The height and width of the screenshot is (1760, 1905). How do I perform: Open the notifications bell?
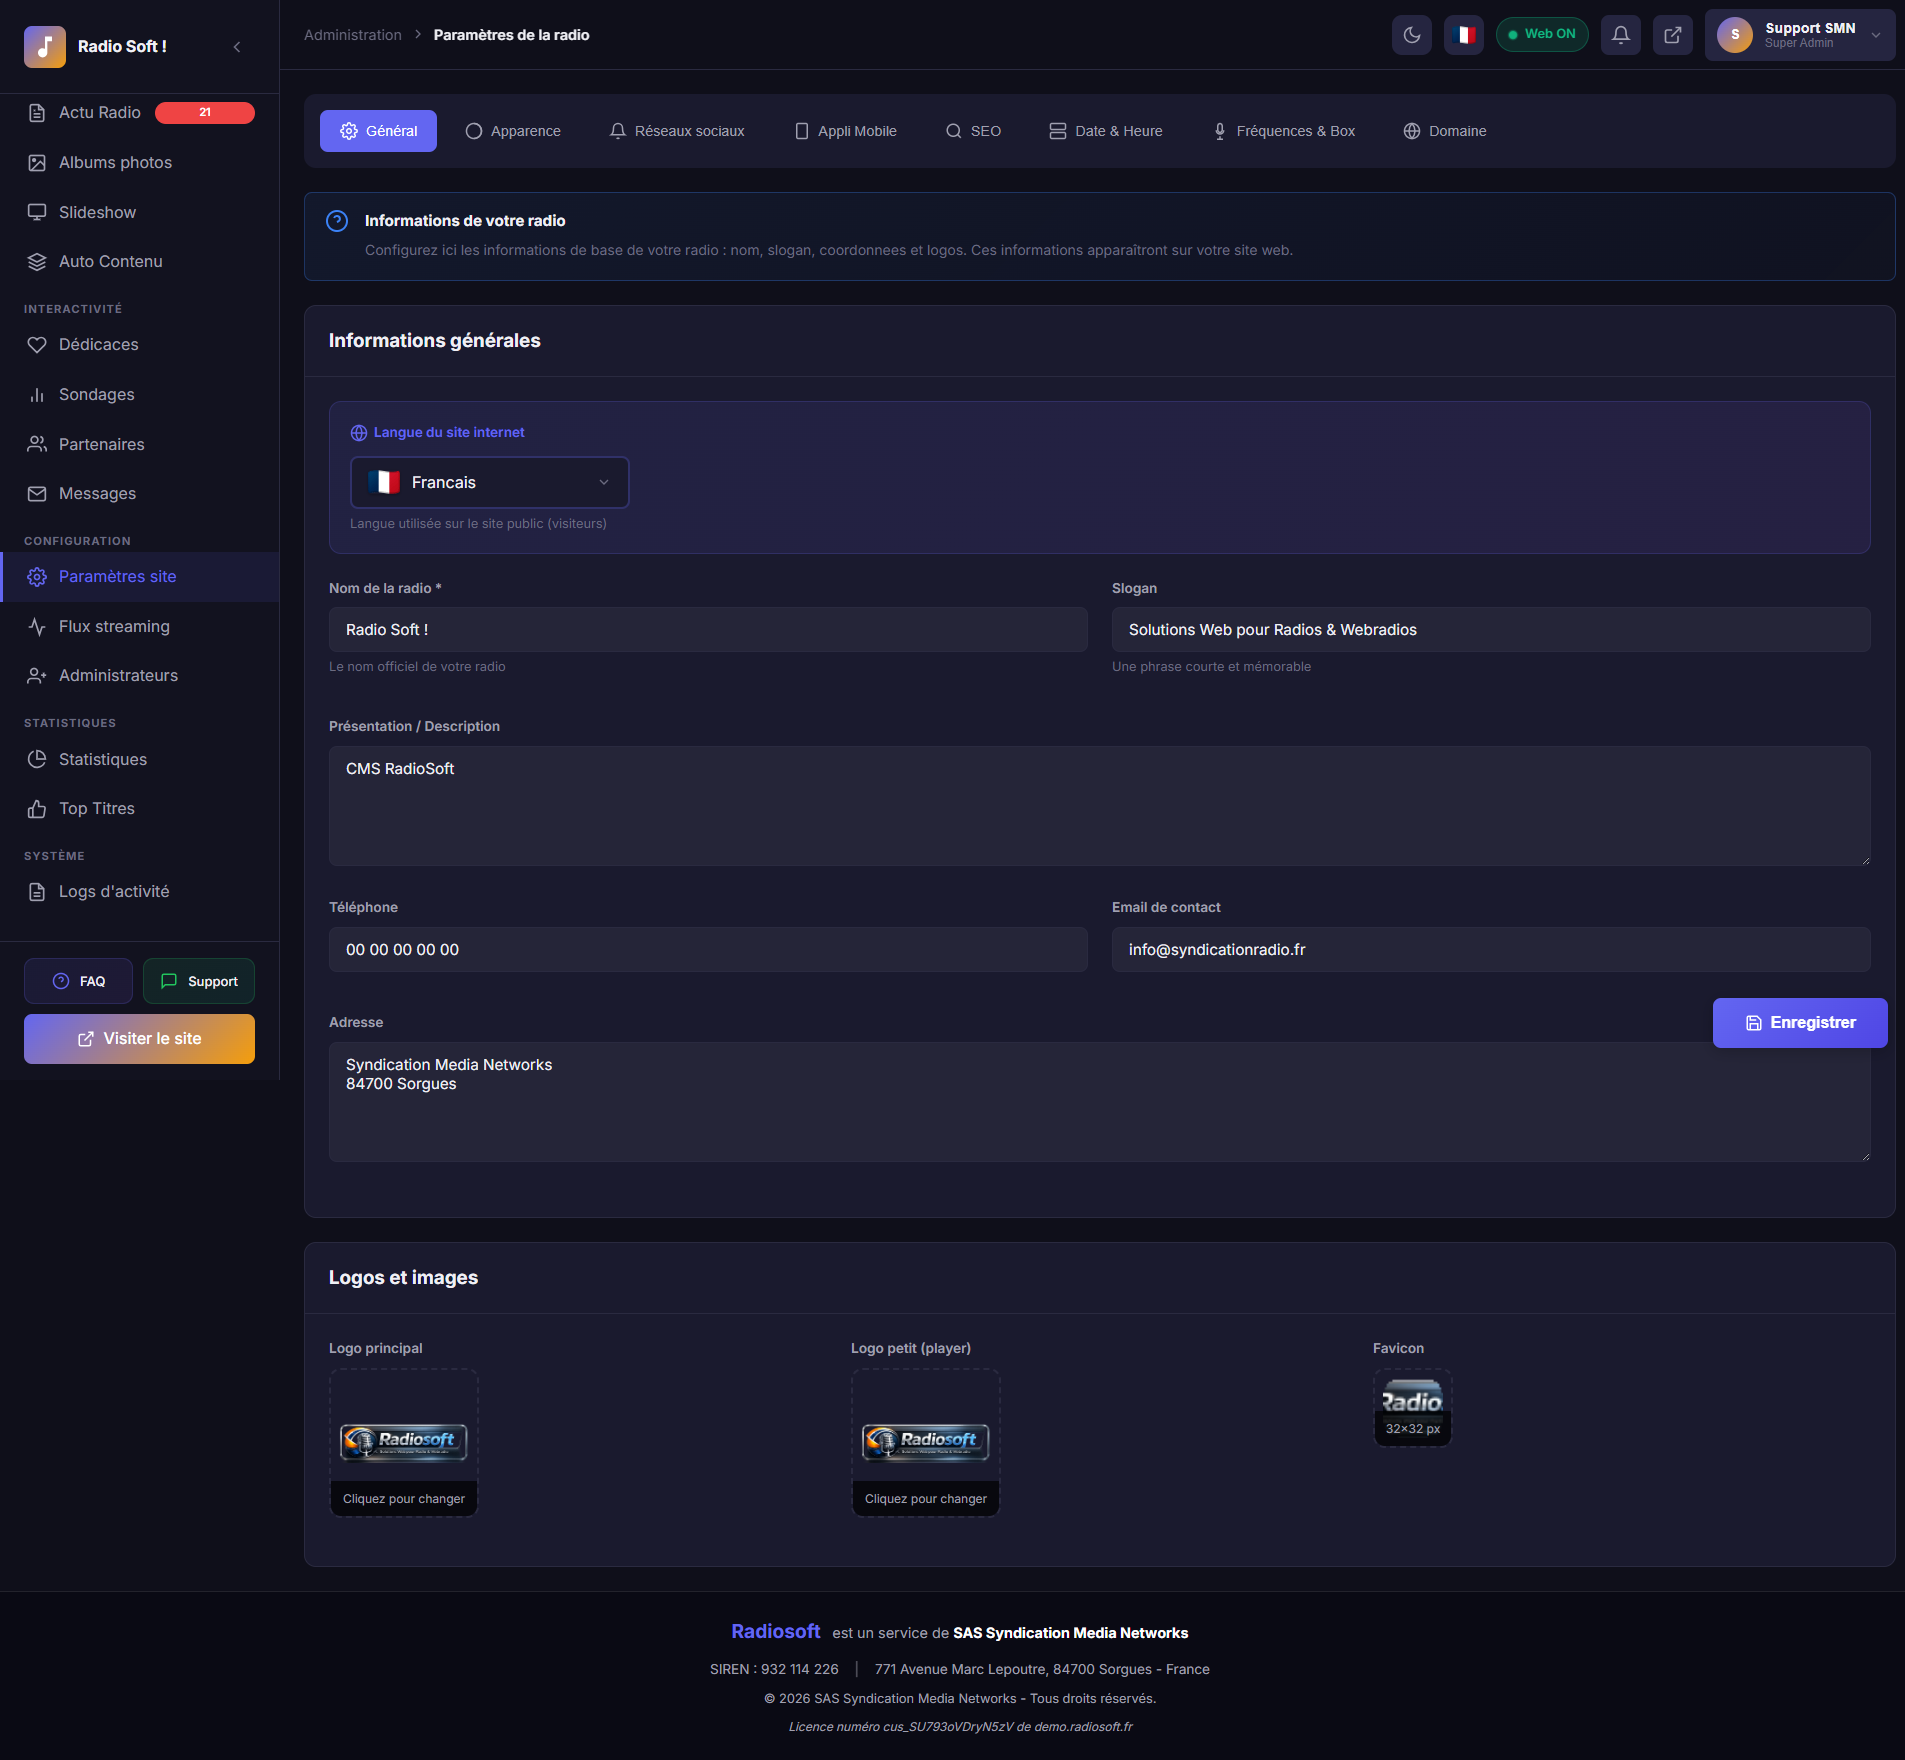(1620, 35)
